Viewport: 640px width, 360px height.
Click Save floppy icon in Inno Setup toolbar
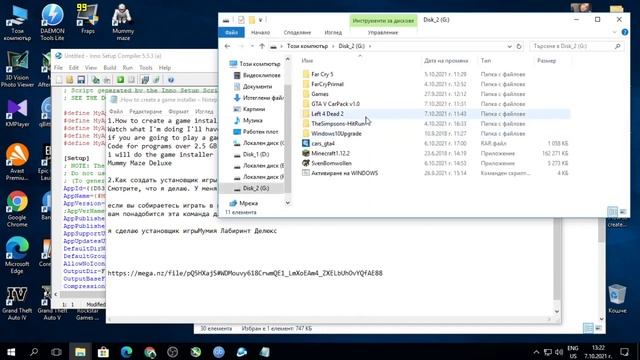tap(81, 80)
